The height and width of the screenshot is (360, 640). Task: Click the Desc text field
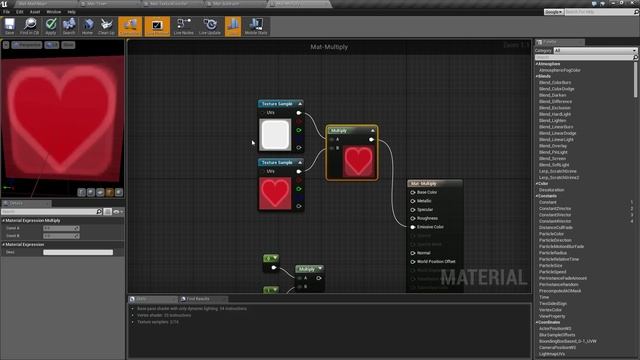point(78,252)
